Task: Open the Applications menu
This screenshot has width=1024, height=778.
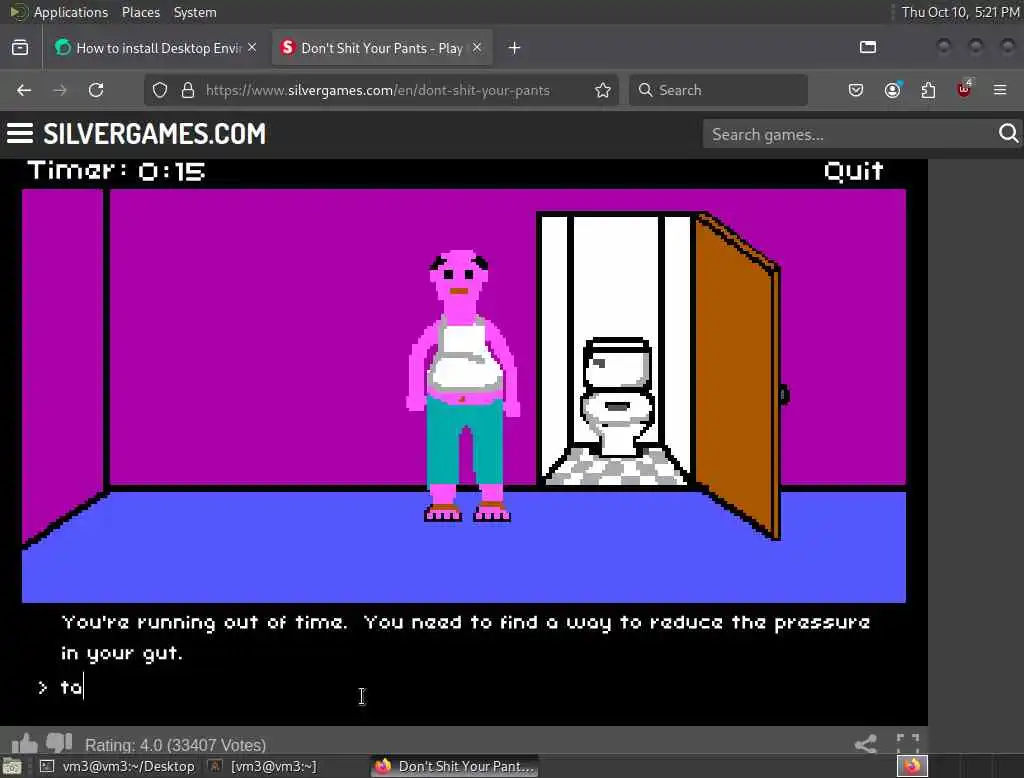Action: (71, 12)
